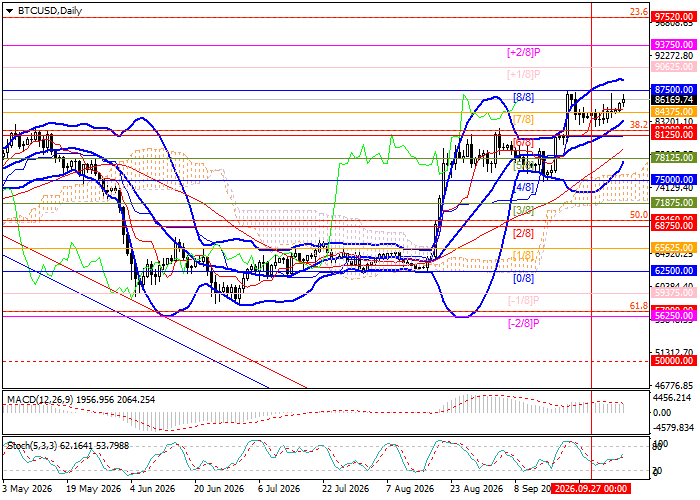Click the 38.2 Fibonacci level label

639,125
